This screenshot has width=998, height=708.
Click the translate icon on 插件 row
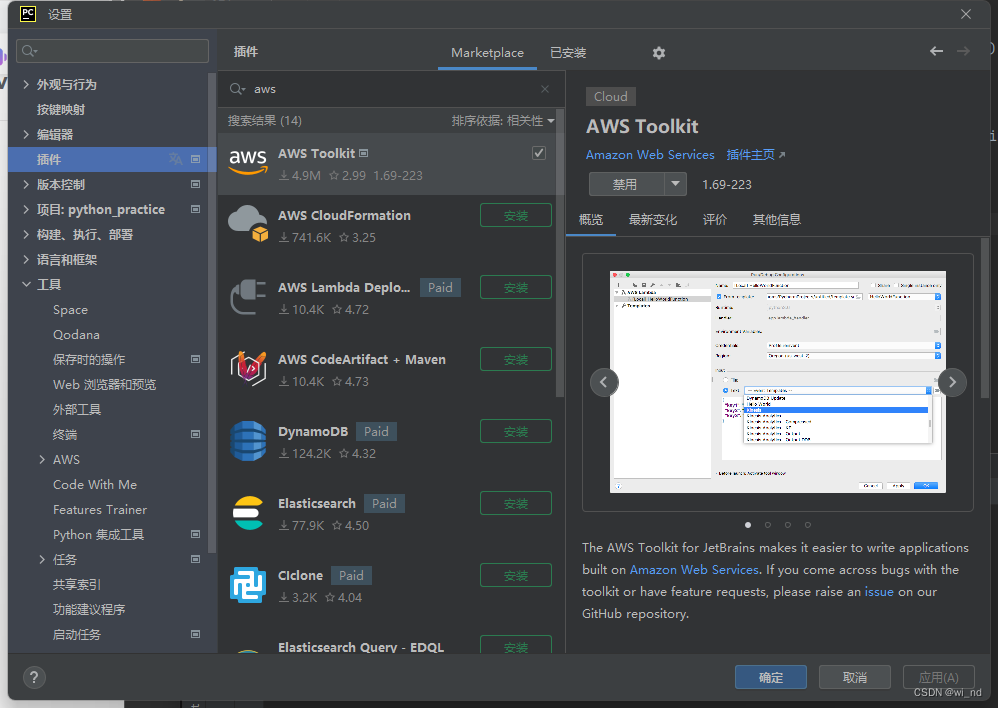pos(176,159)
